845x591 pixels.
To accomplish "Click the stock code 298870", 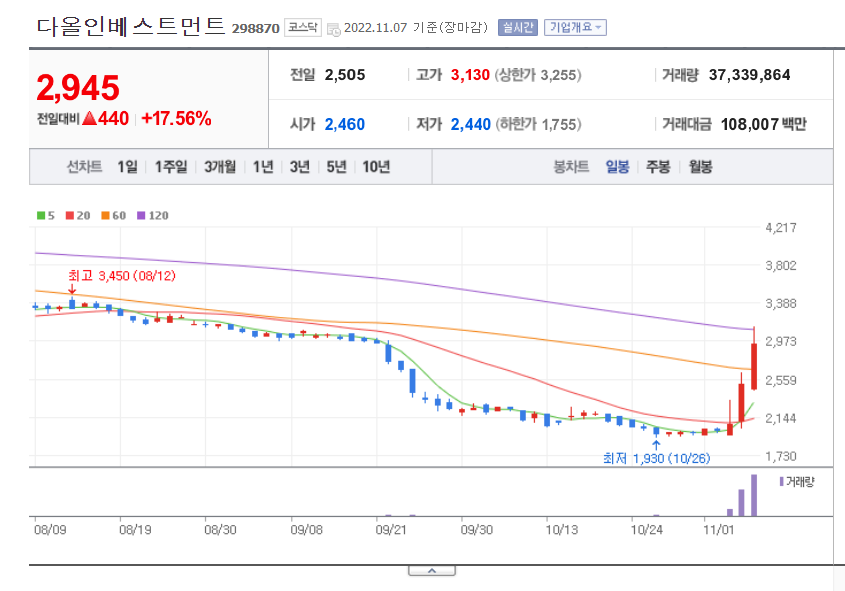I will (255, 29).
